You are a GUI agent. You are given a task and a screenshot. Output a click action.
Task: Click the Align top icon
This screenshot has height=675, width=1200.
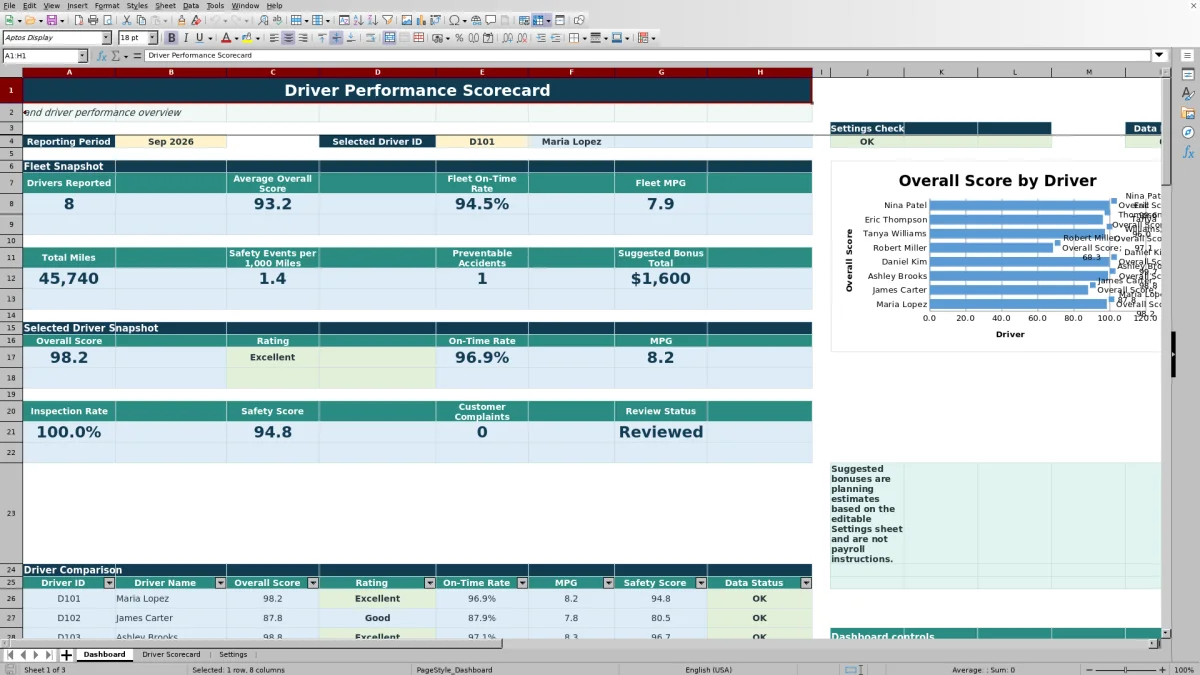pyautogui.click(x=321, y=38)
